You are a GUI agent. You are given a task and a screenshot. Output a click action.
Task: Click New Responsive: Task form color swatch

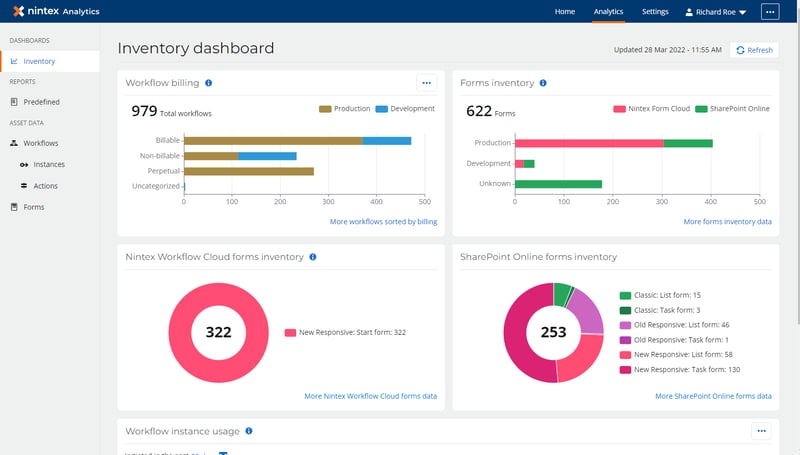(x=625, y=369)
